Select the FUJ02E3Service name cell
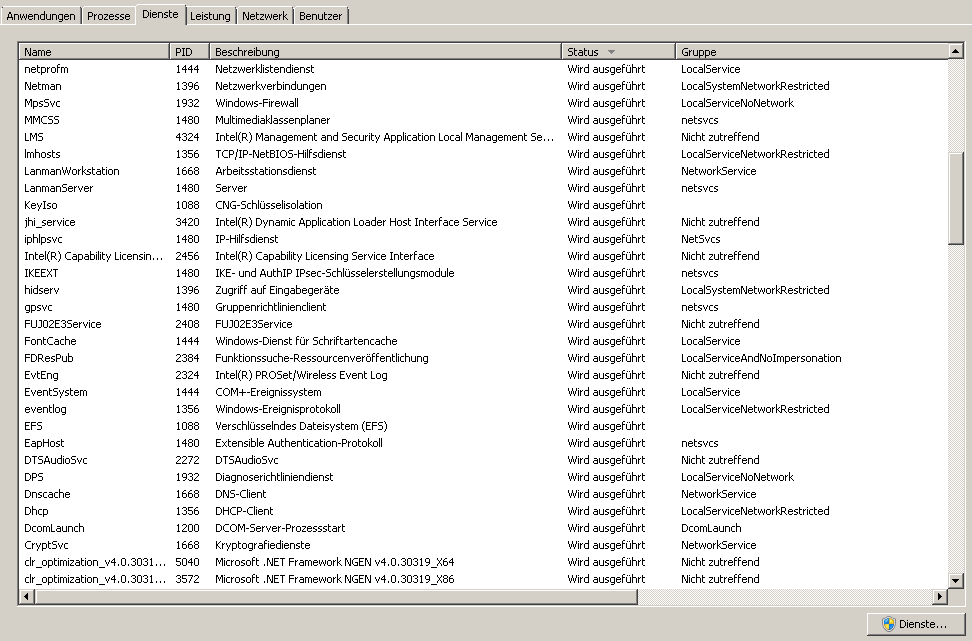The height and width of the screenshot is (641, 972). [x=63, y=324]
